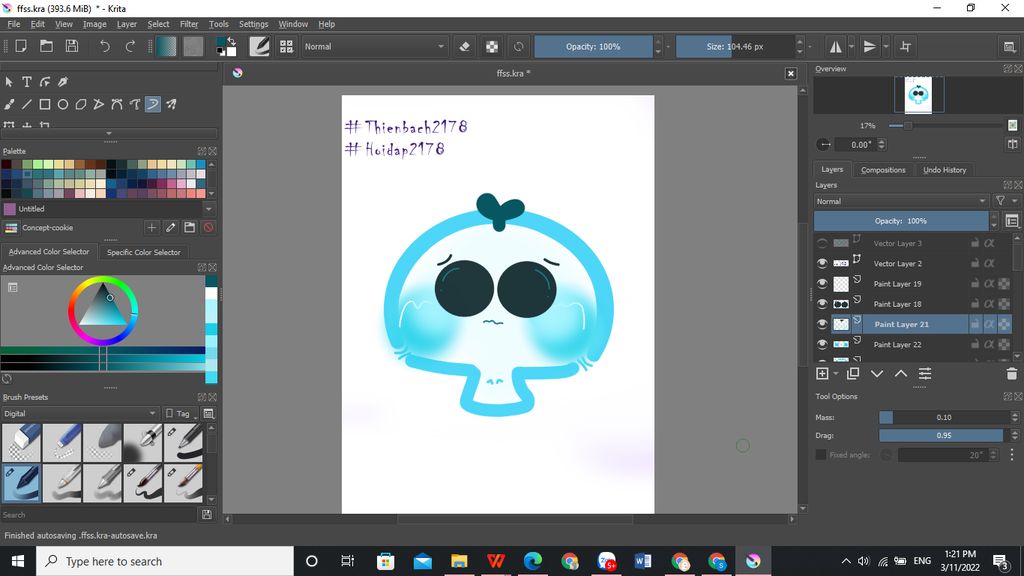Toggle vertical mirror tool
The width and height of the screenshot is (1024, 576).
[x=869, y=46]
